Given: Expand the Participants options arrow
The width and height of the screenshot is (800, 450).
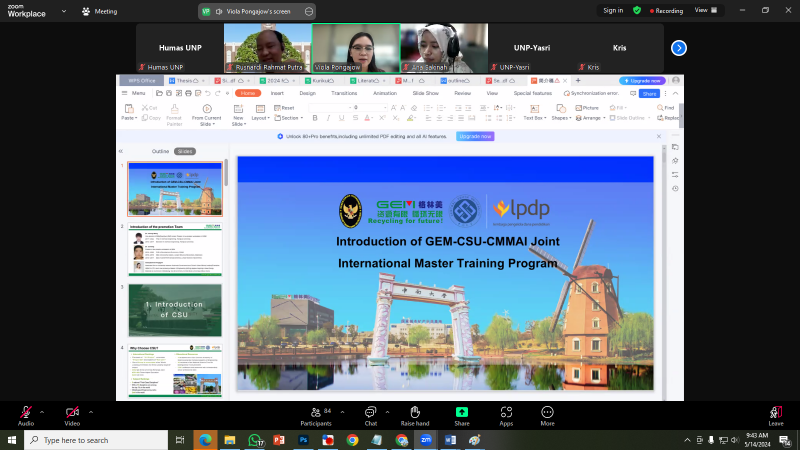Looking at the screenshot, I should [342, 412].
